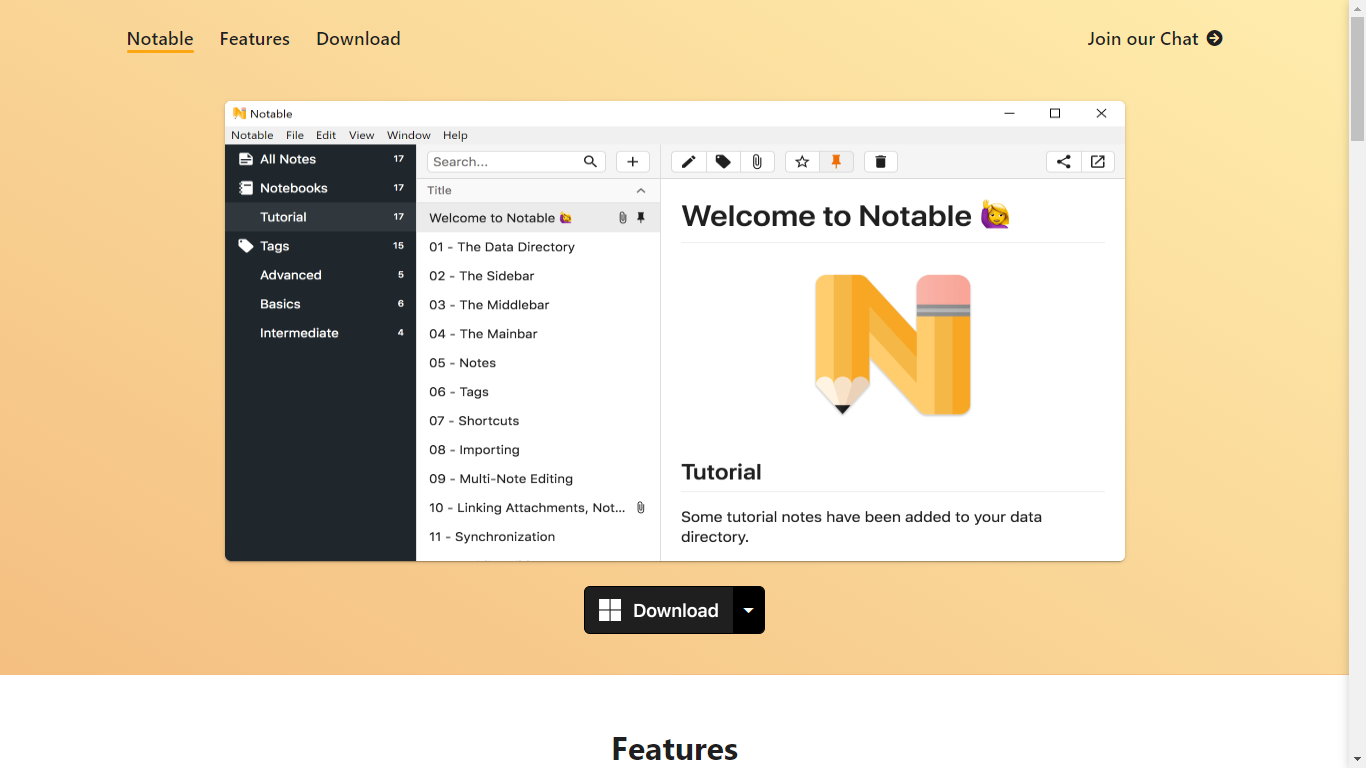Open the Download dropdown arrow
Screen dimensions: 1366x768
click(x=748, y=610)
